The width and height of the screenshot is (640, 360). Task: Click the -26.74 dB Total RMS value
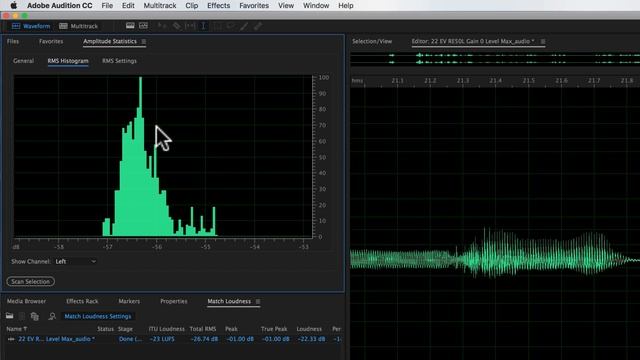[x=204, y=339]
